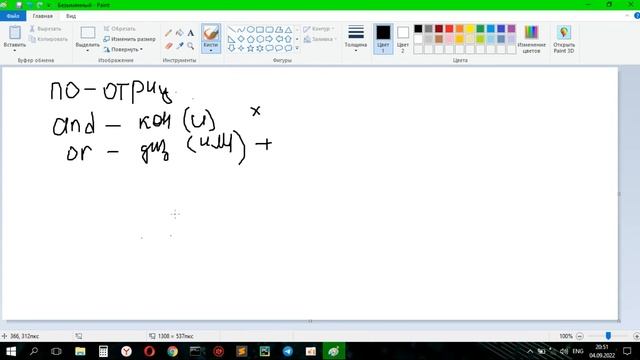Click the Save icon in title bar

19,5
